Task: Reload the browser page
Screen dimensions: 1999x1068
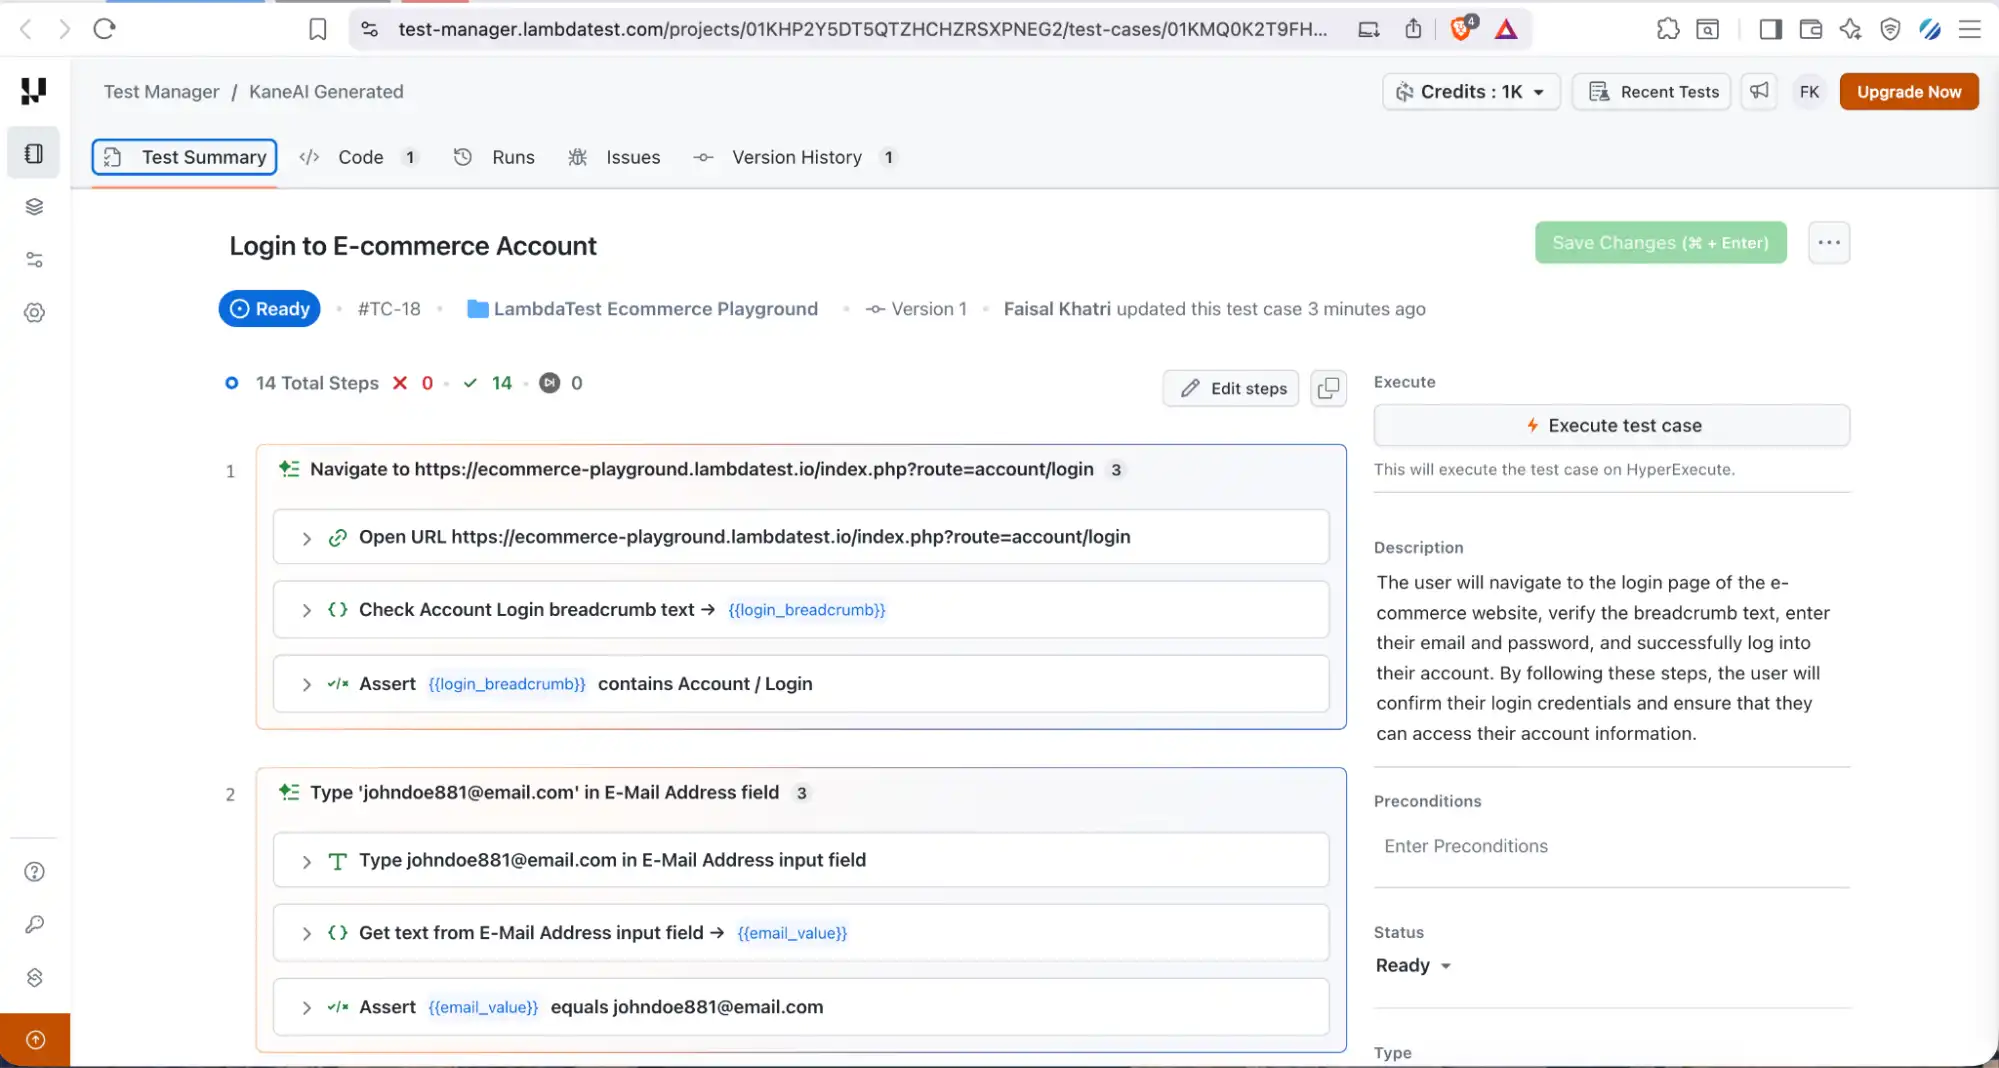Action: [104, 29]
